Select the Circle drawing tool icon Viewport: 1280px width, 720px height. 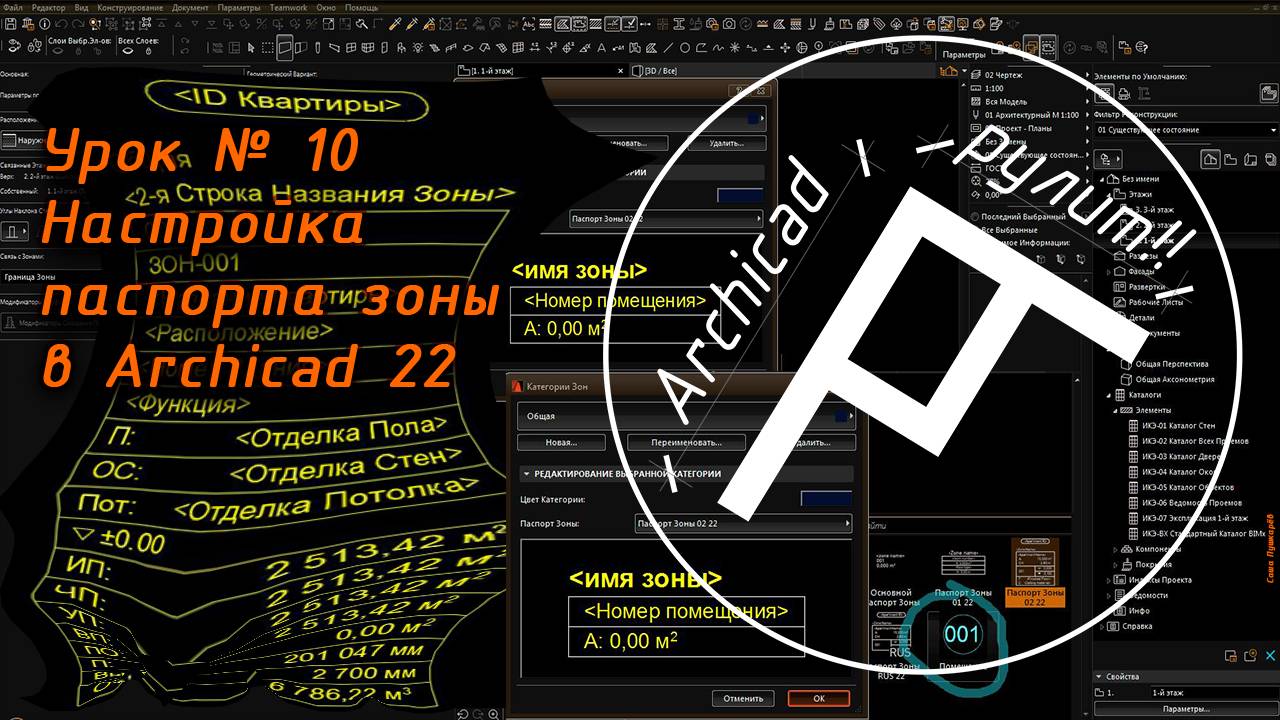pyautogui.click(x=685, y=47)
